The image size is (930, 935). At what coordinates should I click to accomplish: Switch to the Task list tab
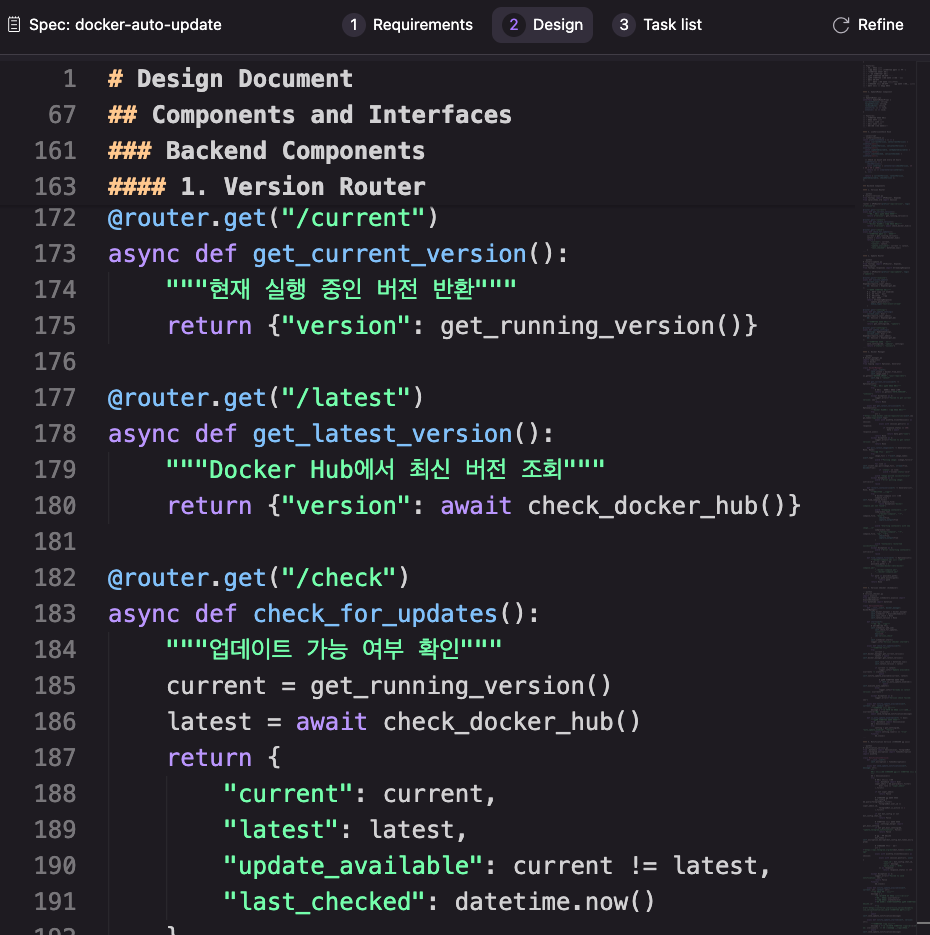click(671, 25)
